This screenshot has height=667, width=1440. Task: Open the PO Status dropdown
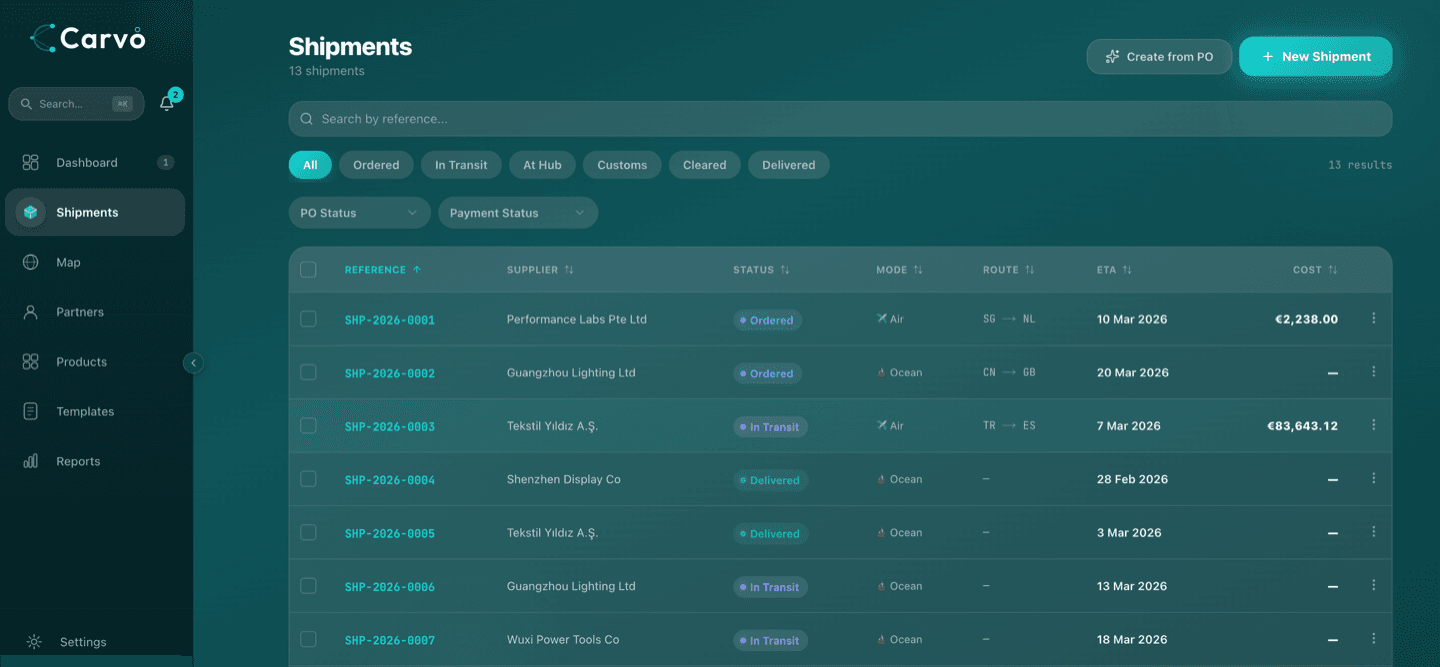coord(359,212)
